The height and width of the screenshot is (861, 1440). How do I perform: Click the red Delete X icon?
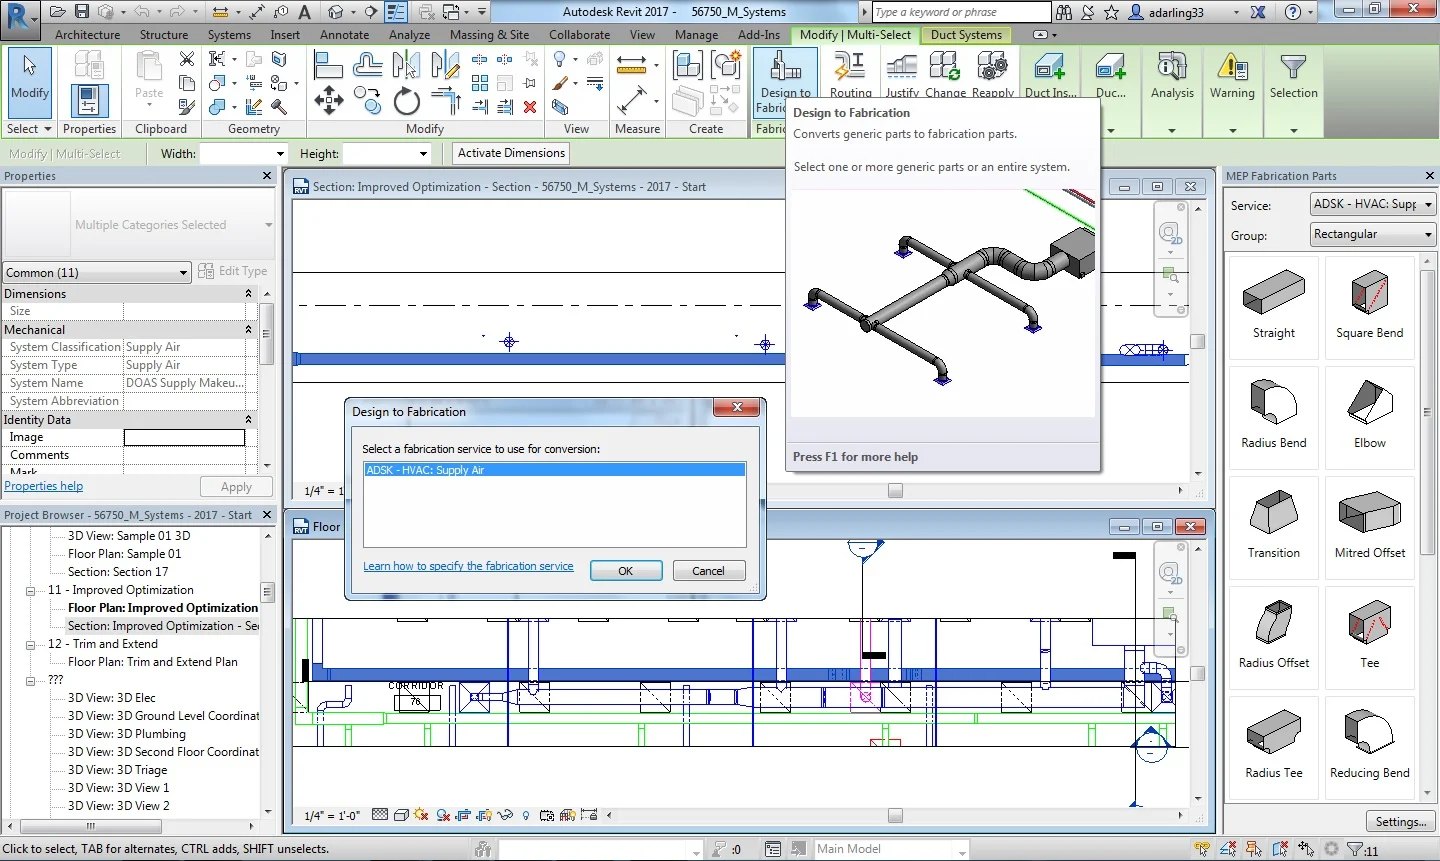click(530, 106)
